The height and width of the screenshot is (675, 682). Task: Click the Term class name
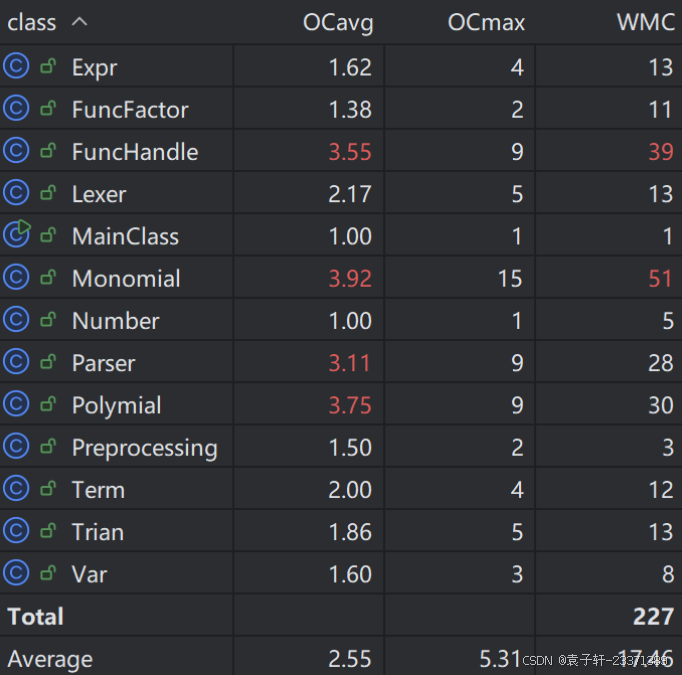[x=98, y=490]
